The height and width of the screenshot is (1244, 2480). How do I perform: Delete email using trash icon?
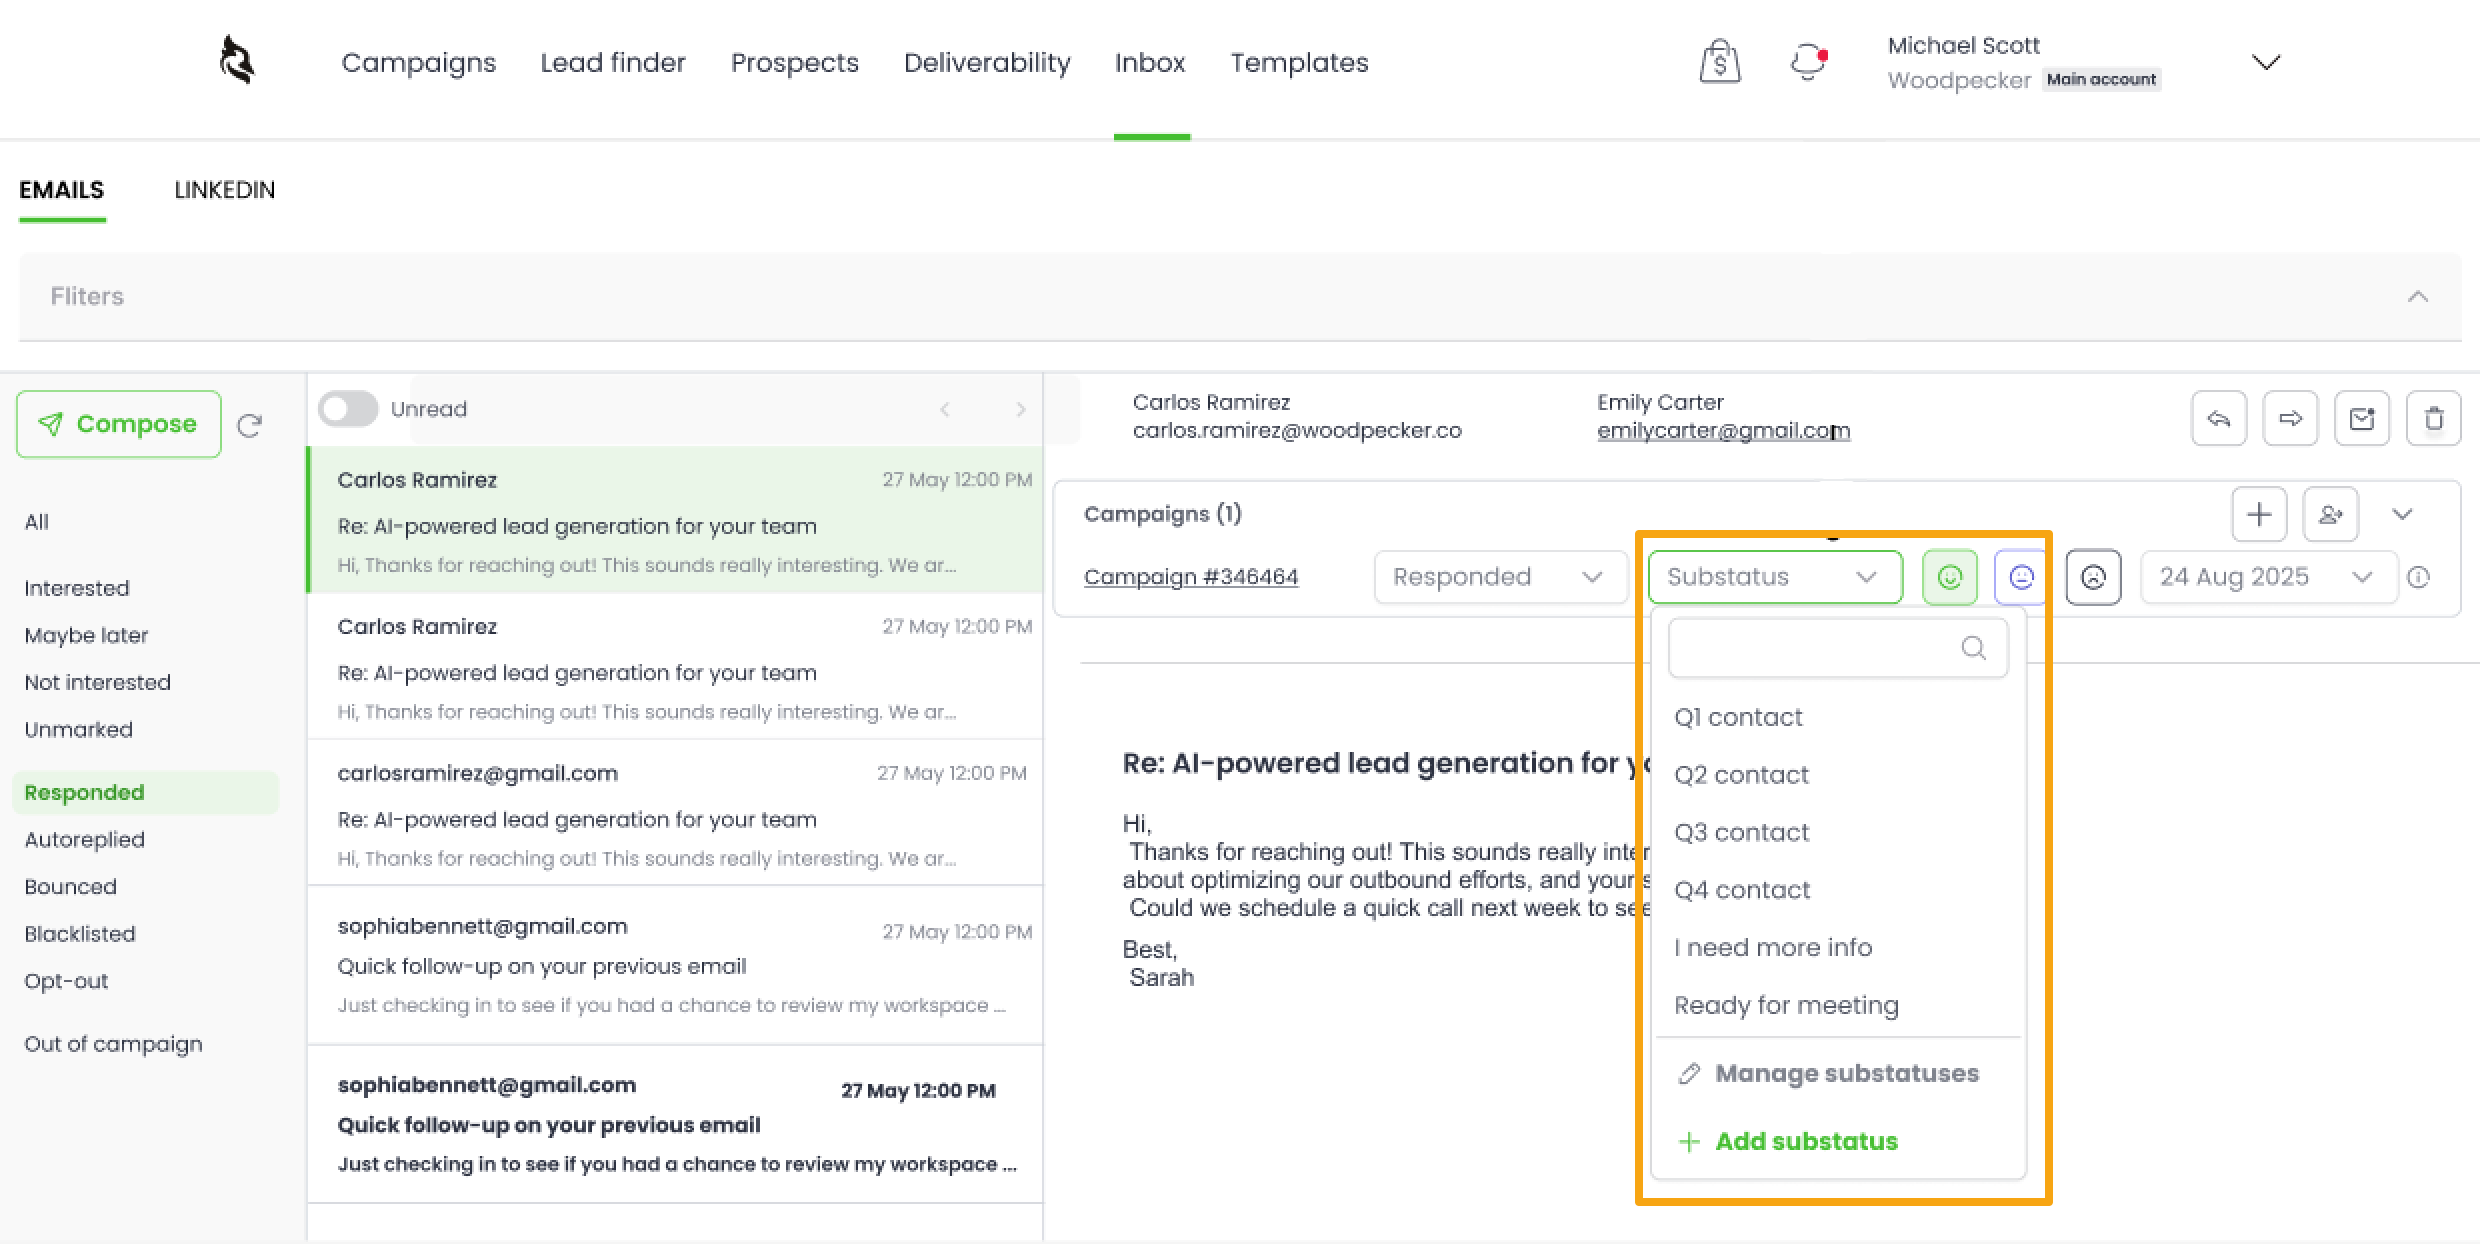pos(2433,419)
